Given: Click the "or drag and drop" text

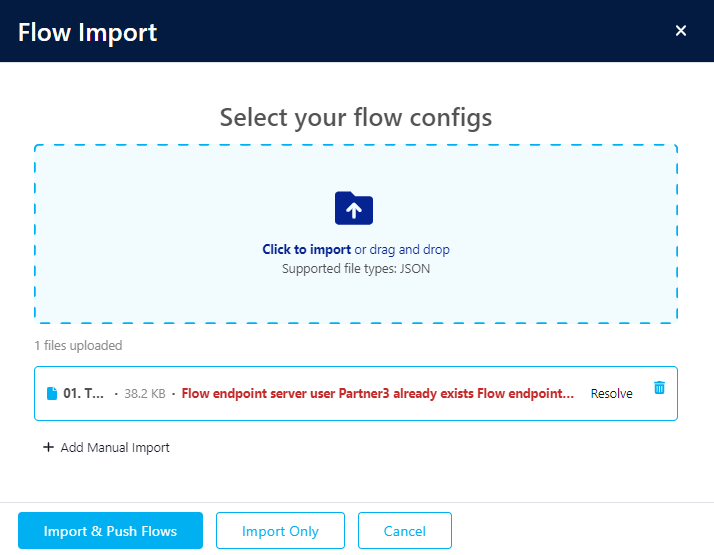Looking at the screenshot, I should (x=409, y=250).
